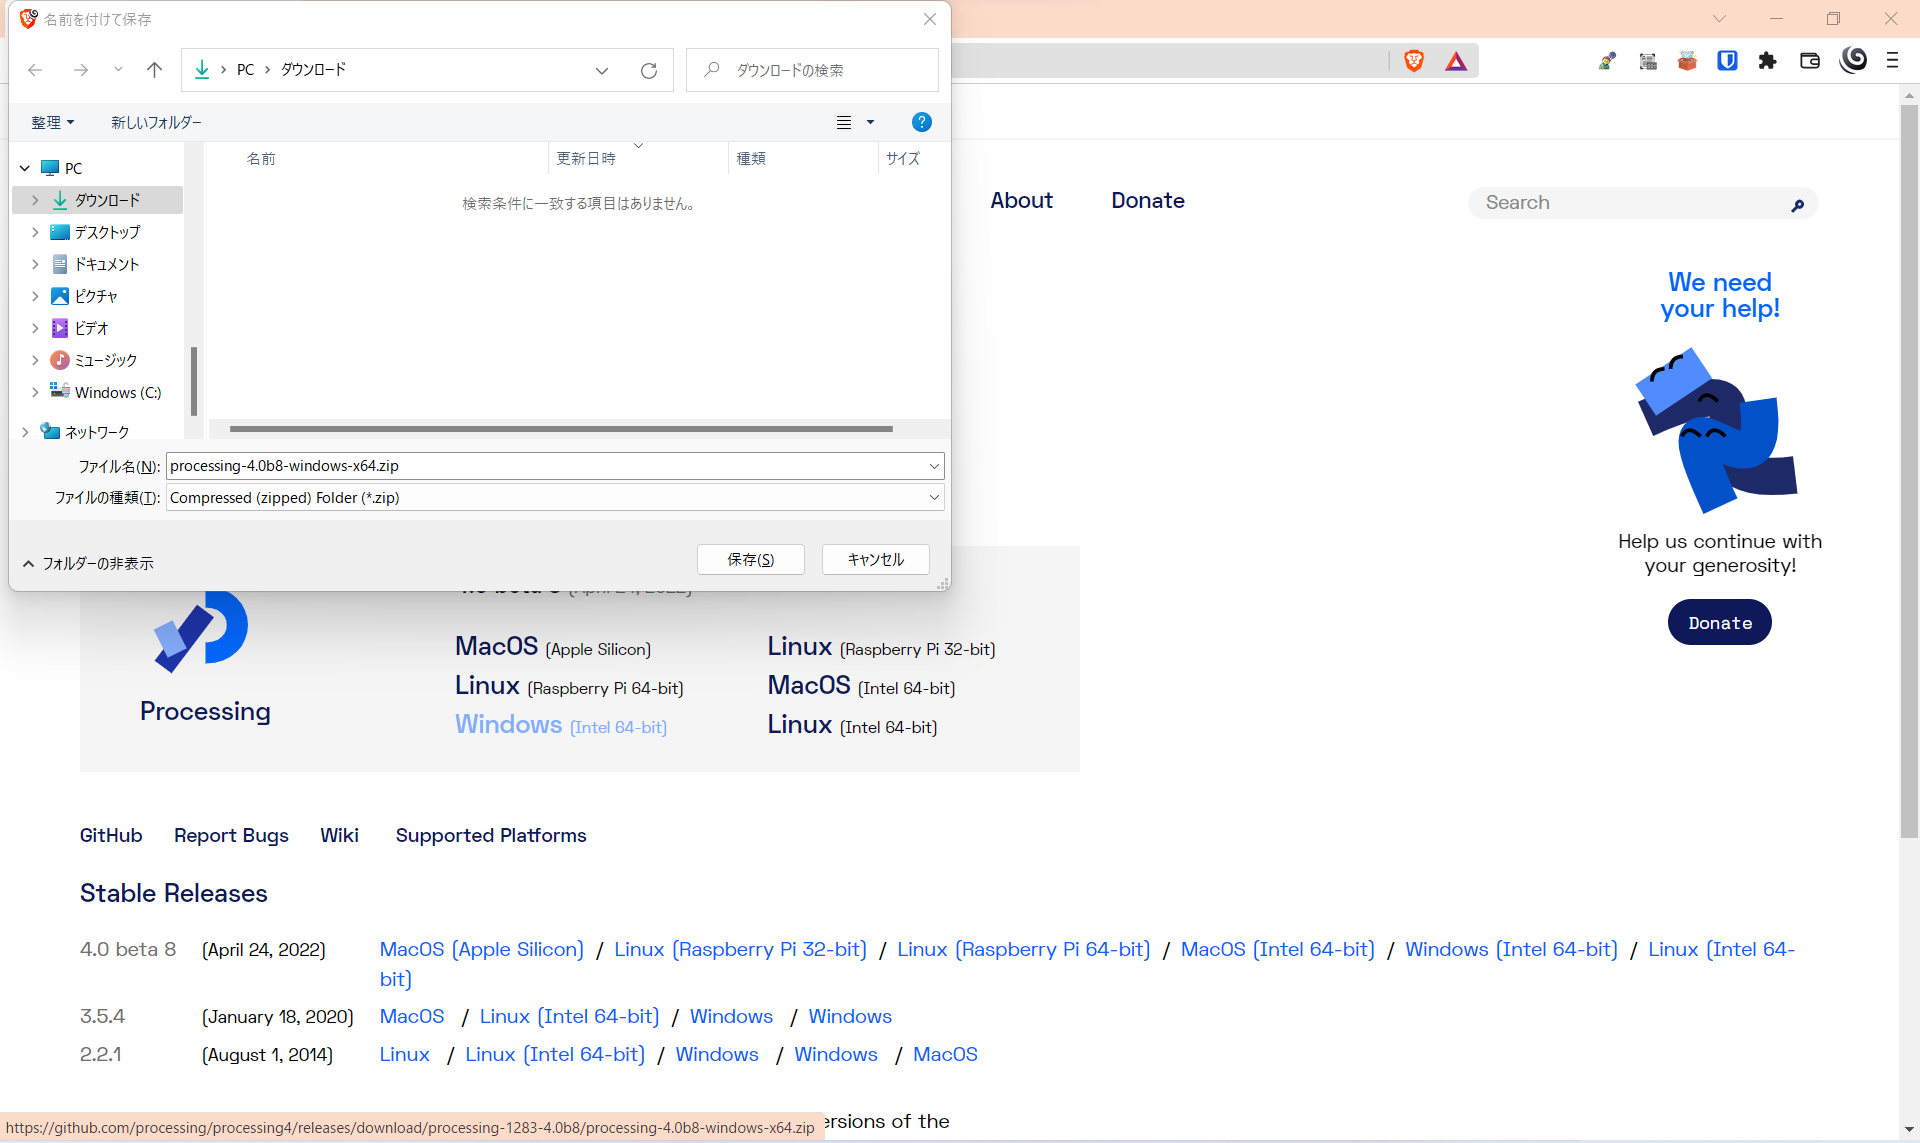Image resolution: width=1920 pixels, height=1143 pixels.
Task: Open the Brave Wallet icon
Action: [1809, 61]
